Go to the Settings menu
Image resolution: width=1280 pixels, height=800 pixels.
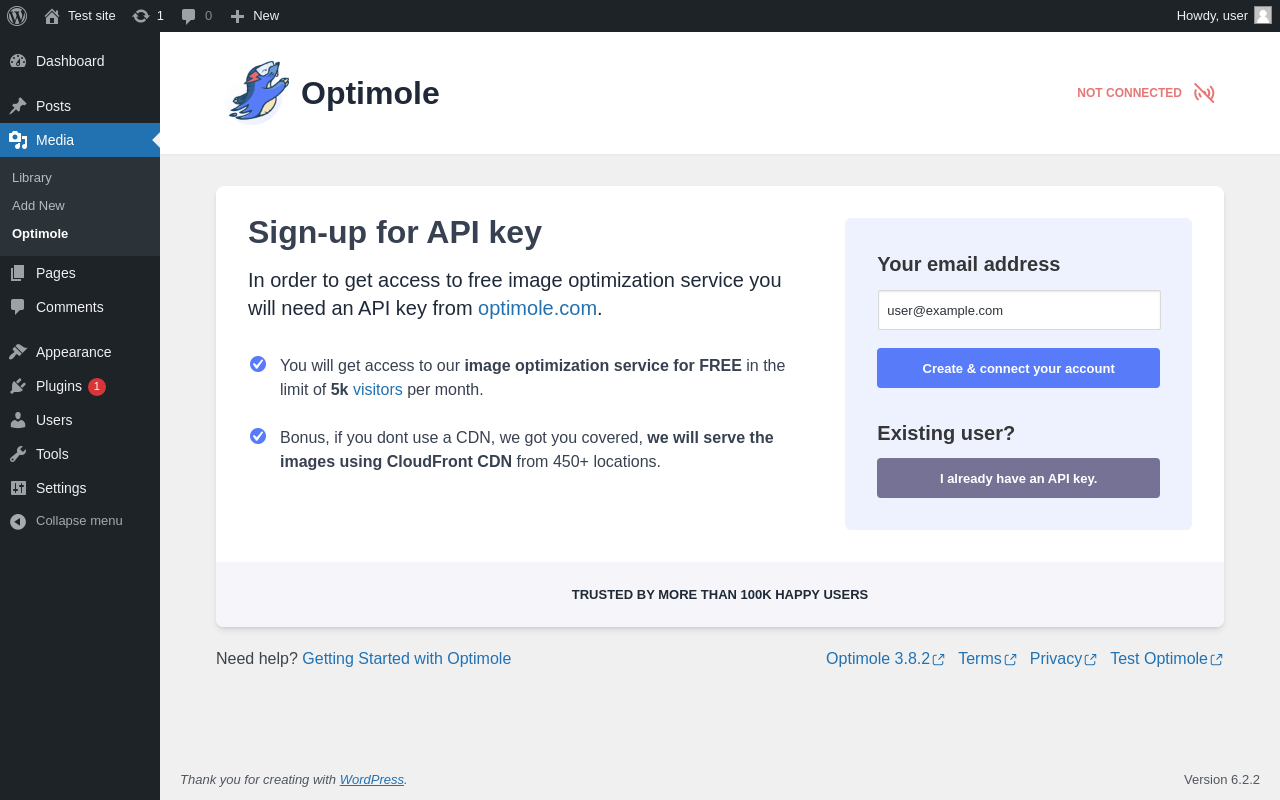(x=61, y=488)
